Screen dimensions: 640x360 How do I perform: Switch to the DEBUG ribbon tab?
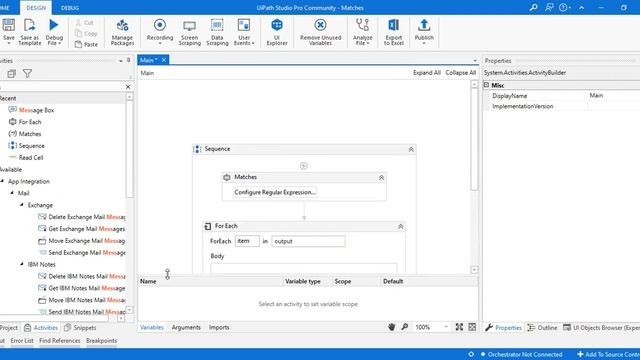(70, 8)
